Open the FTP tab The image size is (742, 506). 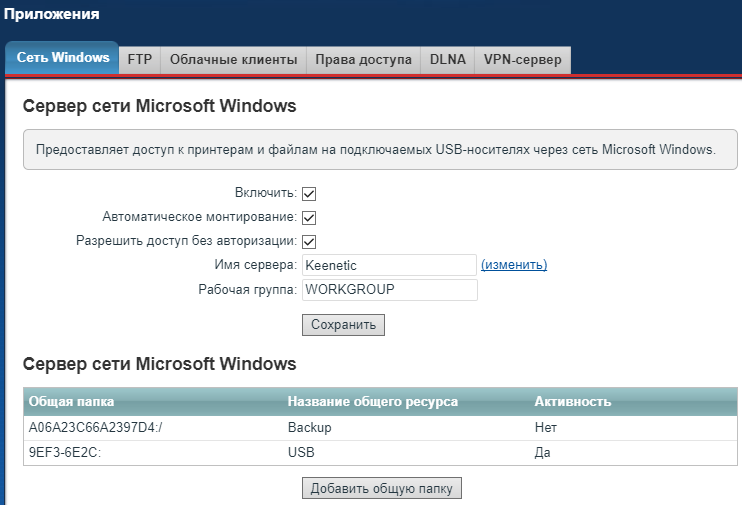pyautogui.click(x=140, y=60)
